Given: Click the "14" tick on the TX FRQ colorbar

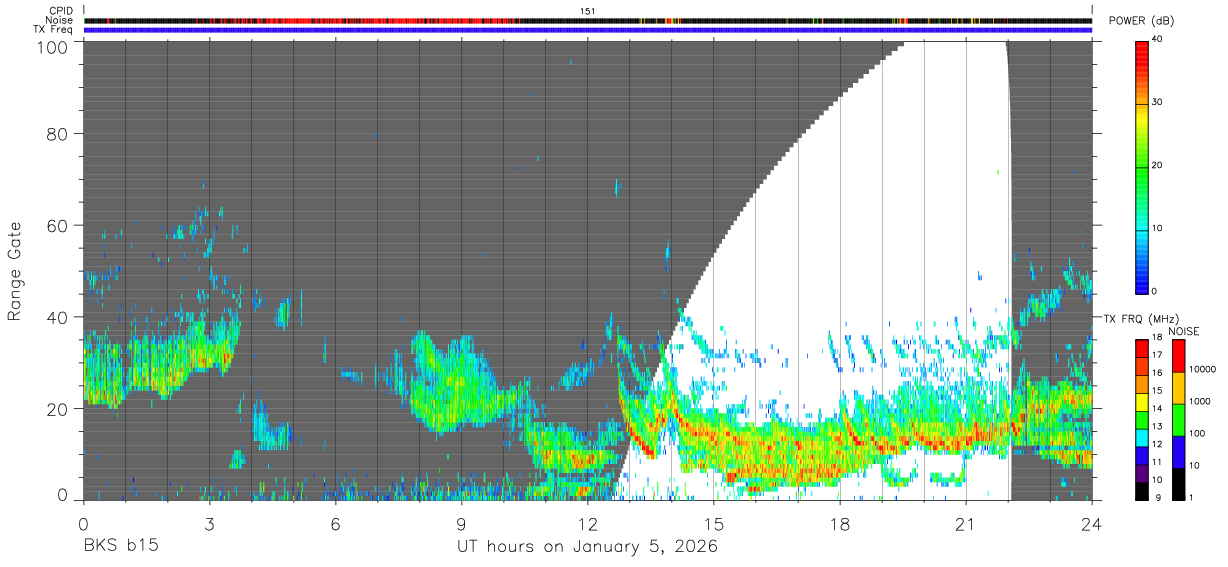Looking at the screenshot, I should click(x=1157, y=409).
